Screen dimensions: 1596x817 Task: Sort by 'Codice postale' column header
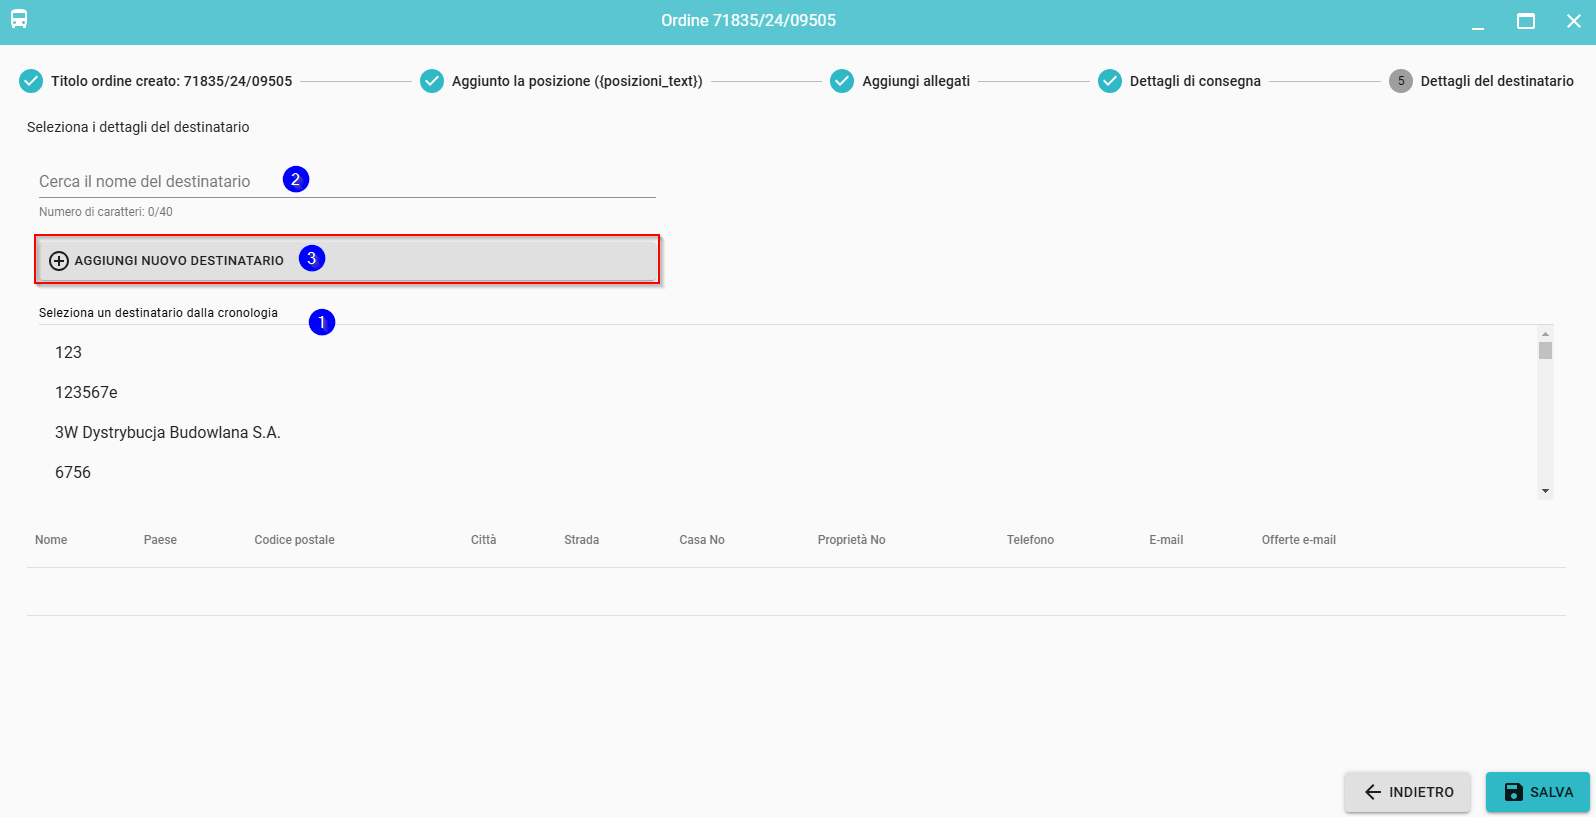pos(294,540)
